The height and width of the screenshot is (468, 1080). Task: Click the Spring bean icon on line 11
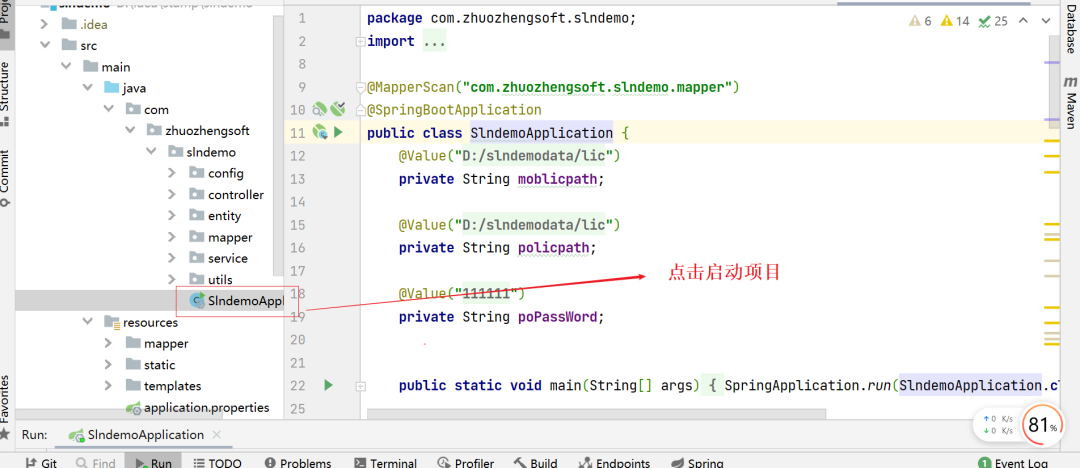(x=320, y=132)
